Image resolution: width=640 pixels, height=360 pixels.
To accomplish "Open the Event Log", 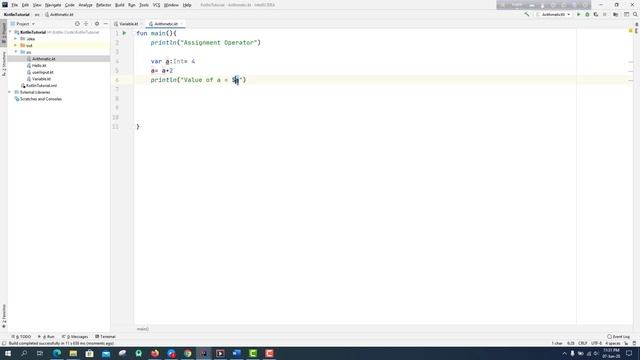I will 619,337.
